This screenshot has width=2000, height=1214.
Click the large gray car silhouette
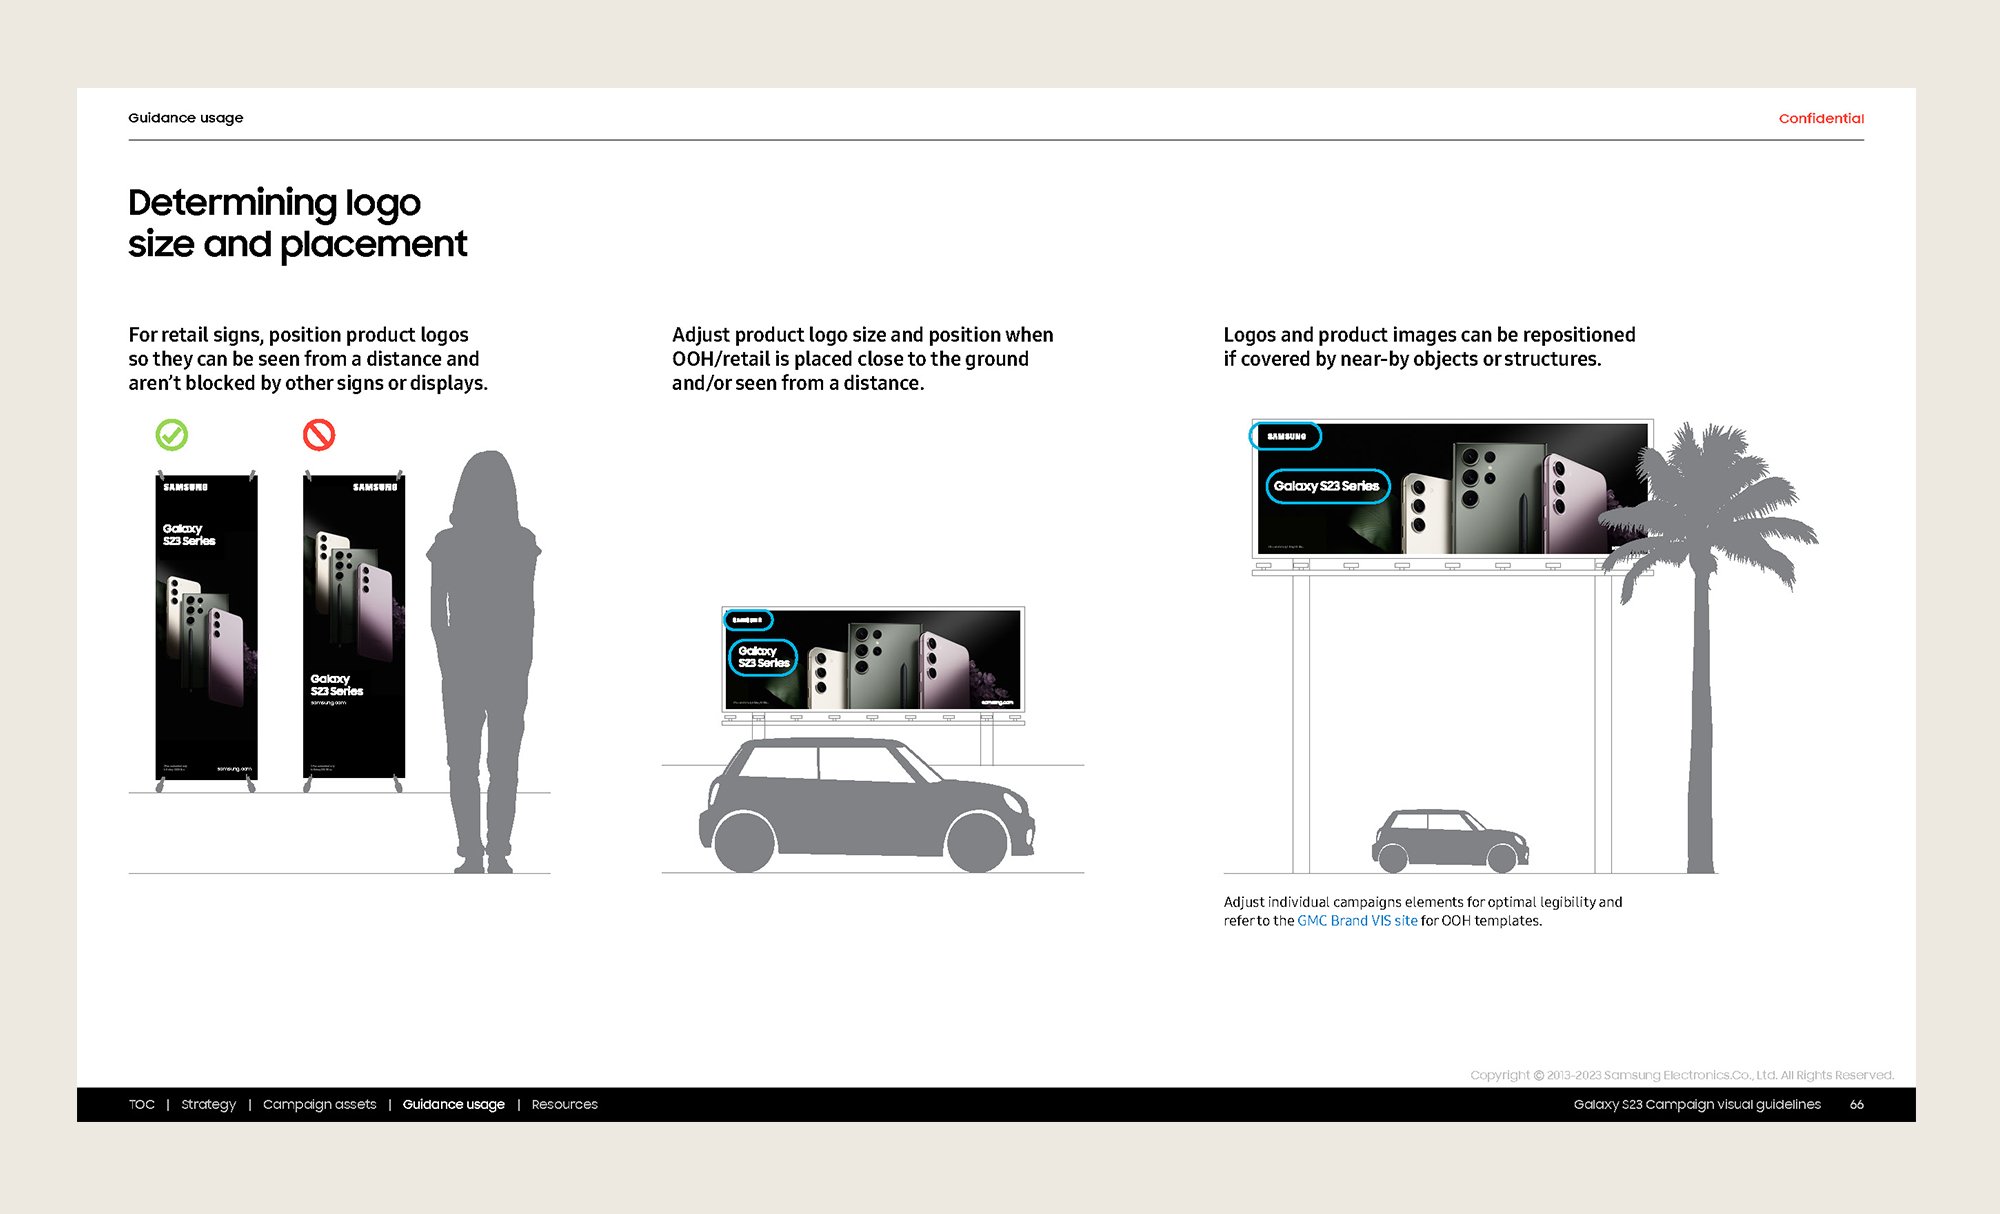866,805
